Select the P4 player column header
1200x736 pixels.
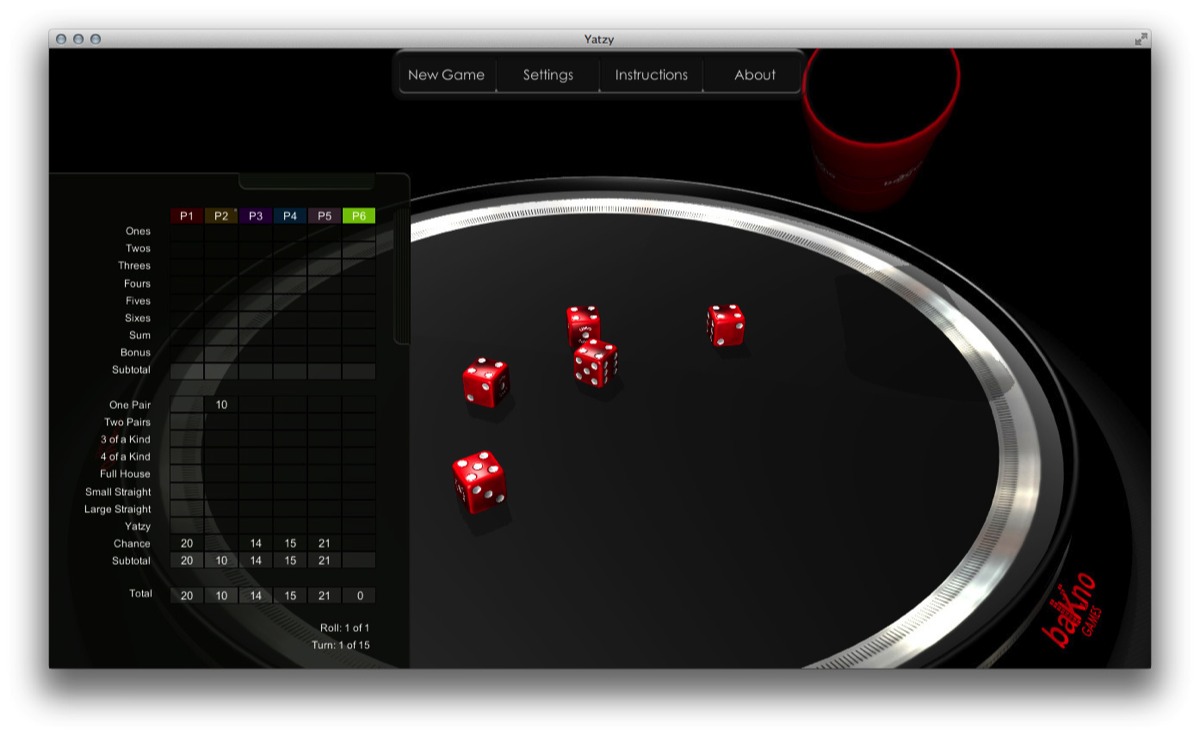(x=290, y=216)
